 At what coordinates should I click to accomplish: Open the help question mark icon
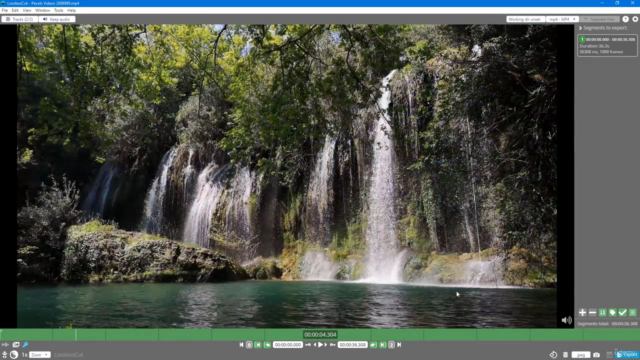click(625, 19)
